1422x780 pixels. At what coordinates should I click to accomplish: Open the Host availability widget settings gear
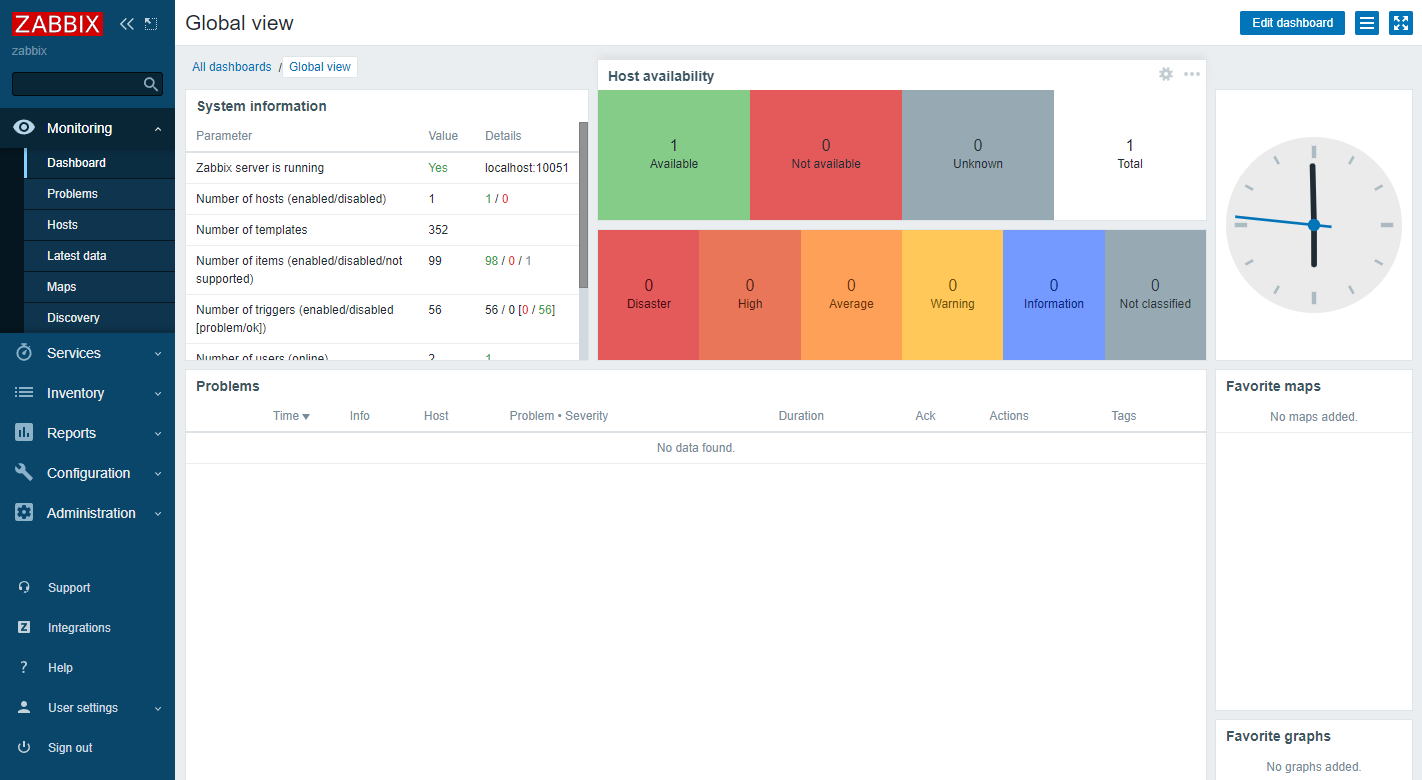pyautogui.click(x=1166, y=74)
